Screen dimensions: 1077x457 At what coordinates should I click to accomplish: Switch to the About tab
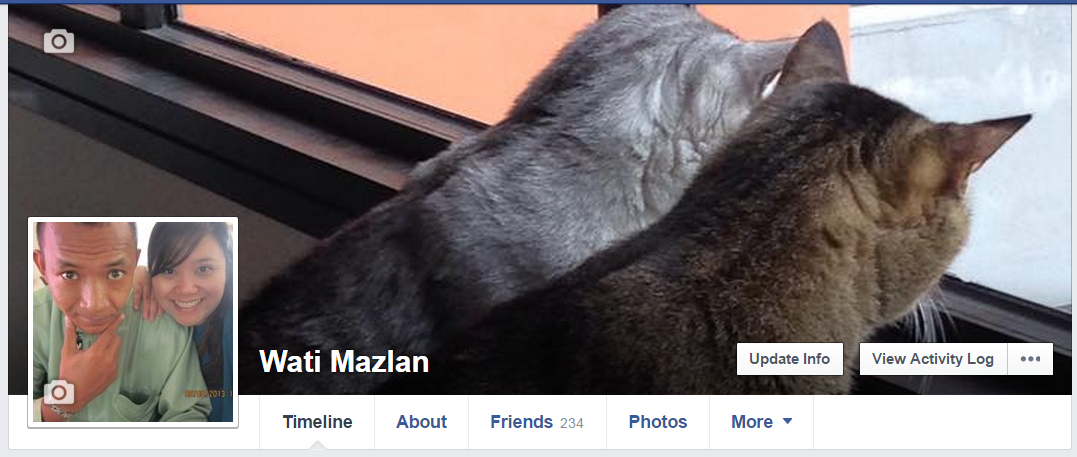(x=422, y=422)
